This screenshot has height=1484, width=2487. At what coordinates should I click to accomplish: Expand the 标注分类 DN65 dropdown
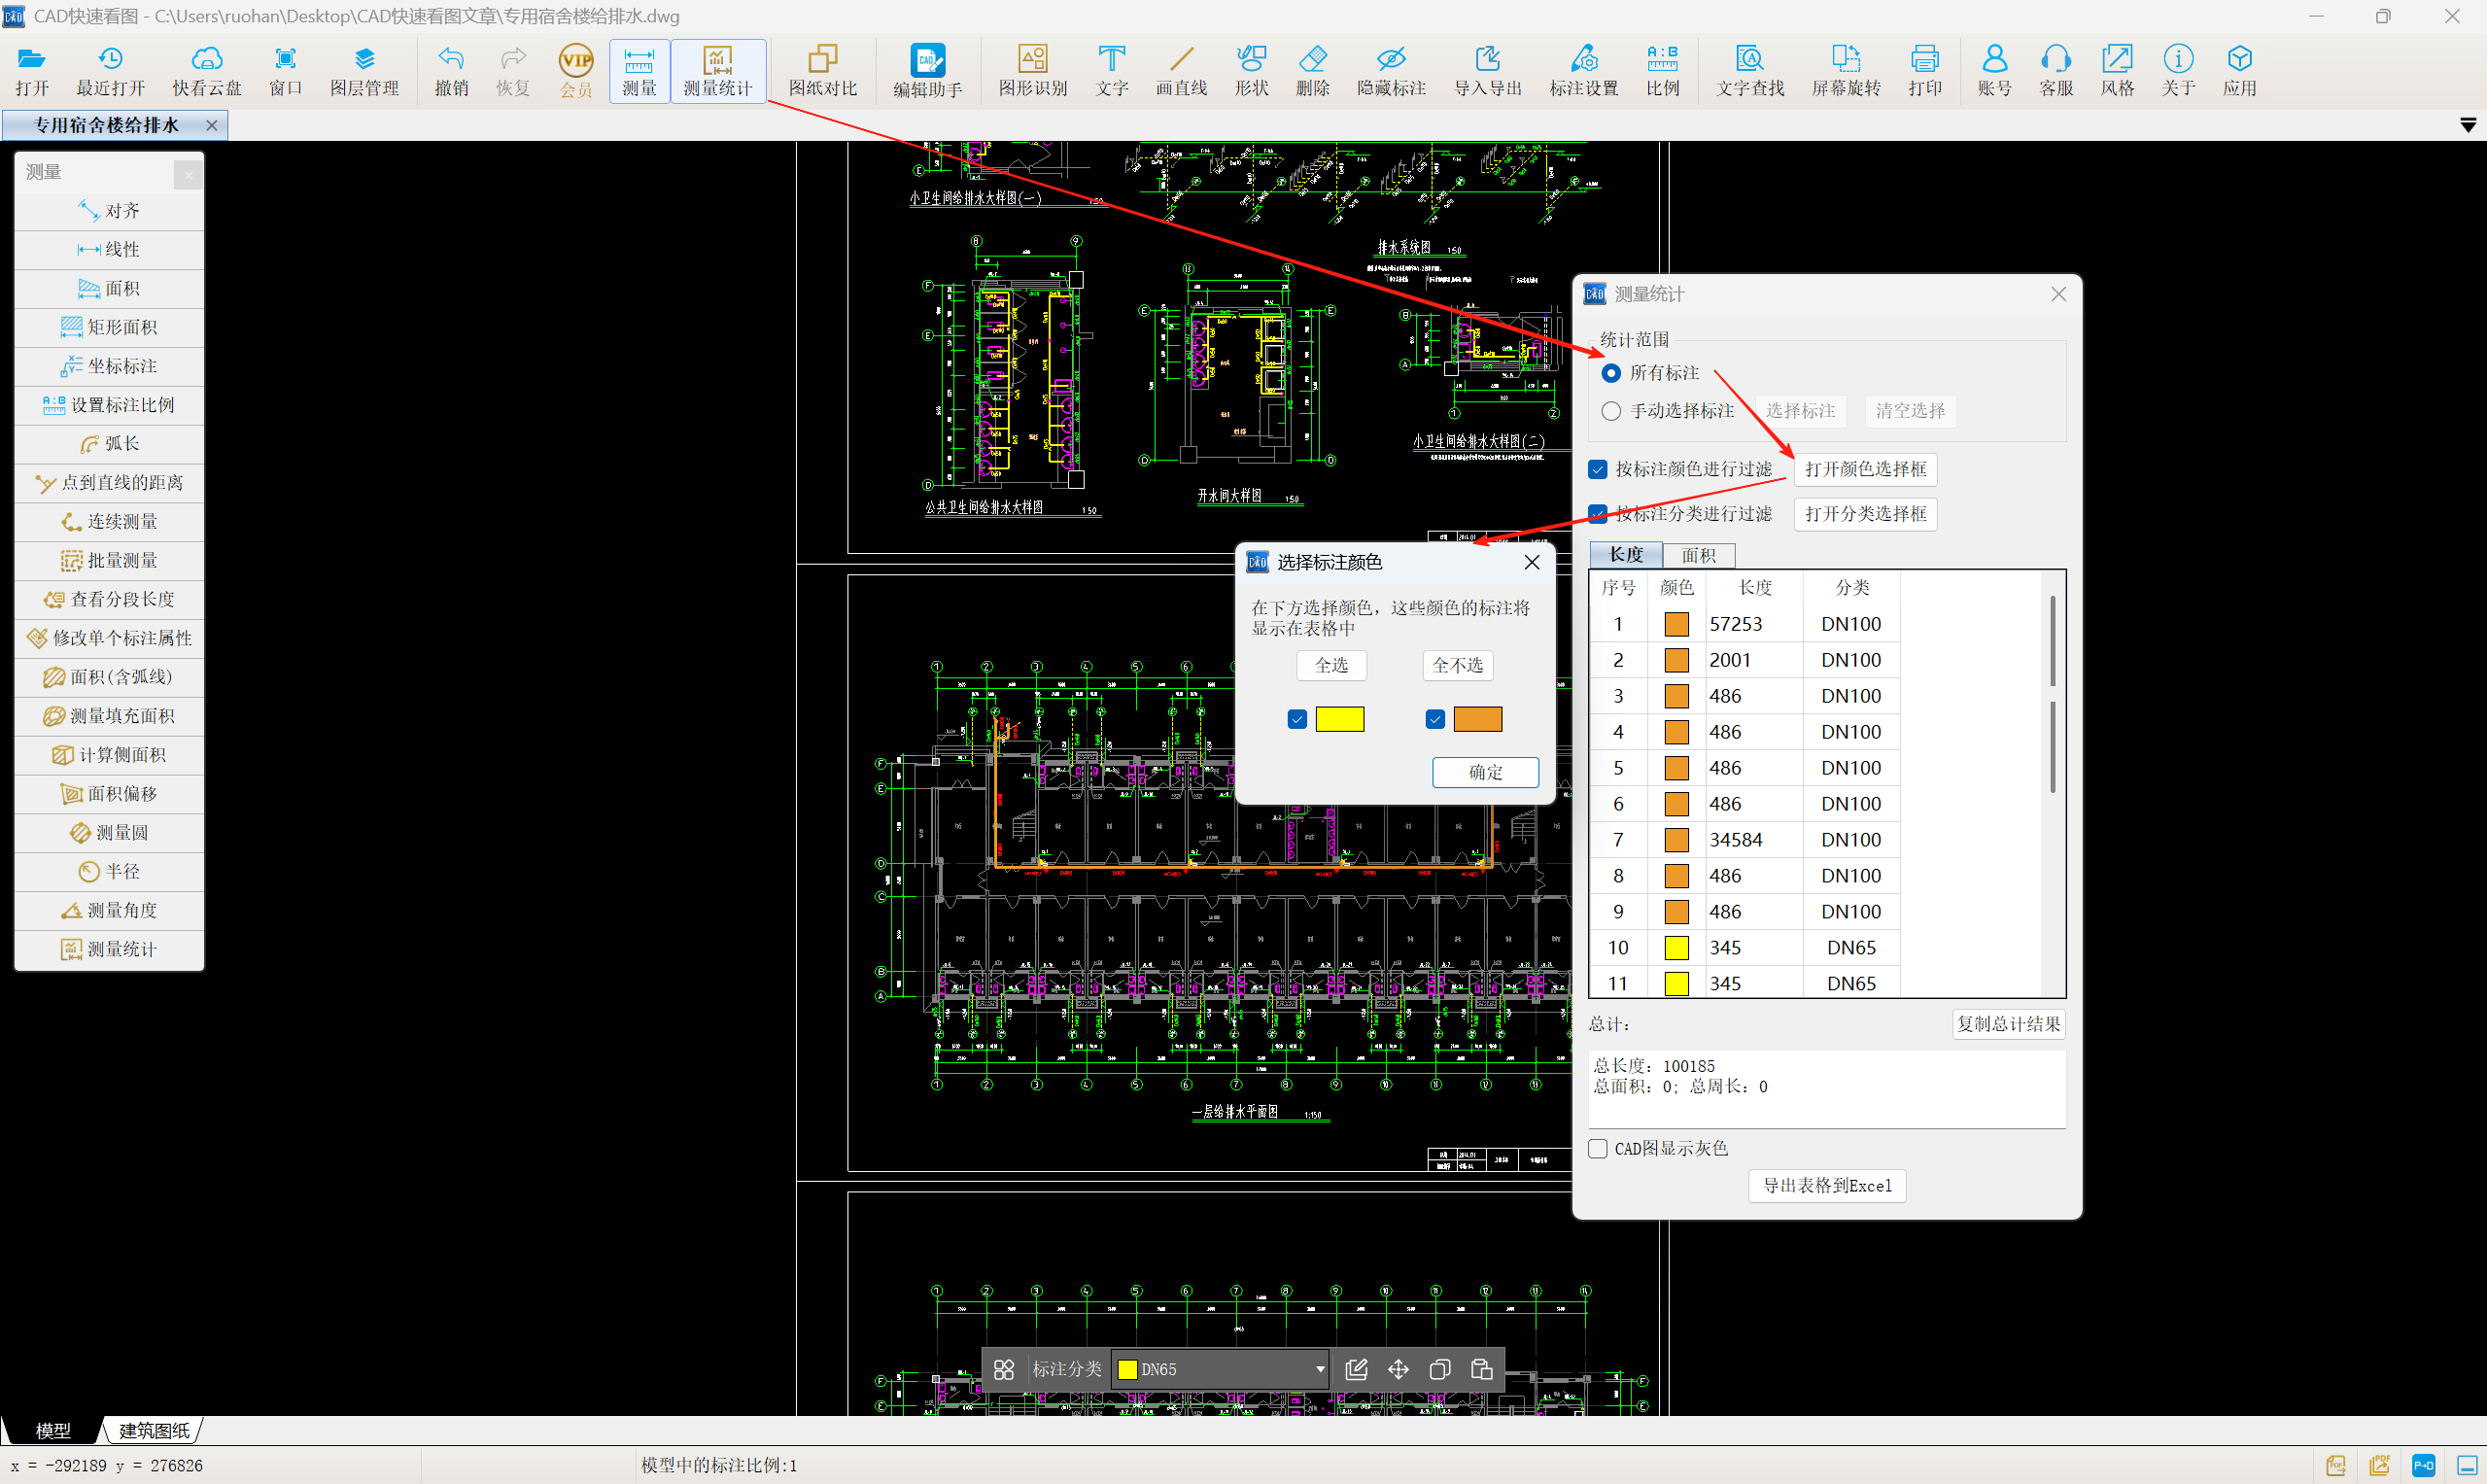click(x=1319, y=1369)
